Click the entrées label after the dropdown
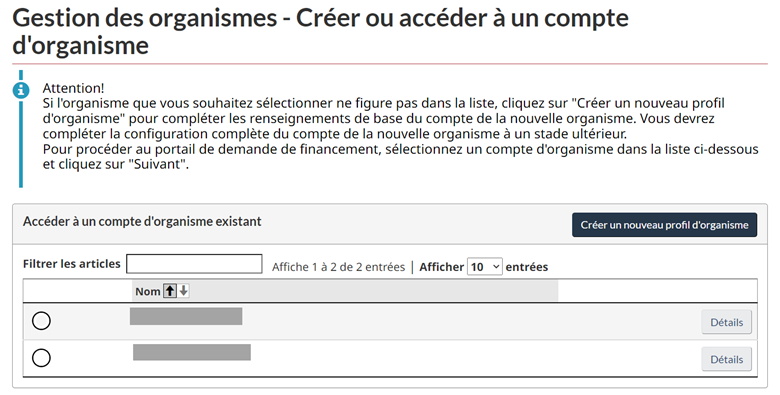Viewport: 780px width, 395px height. [527, 267]
